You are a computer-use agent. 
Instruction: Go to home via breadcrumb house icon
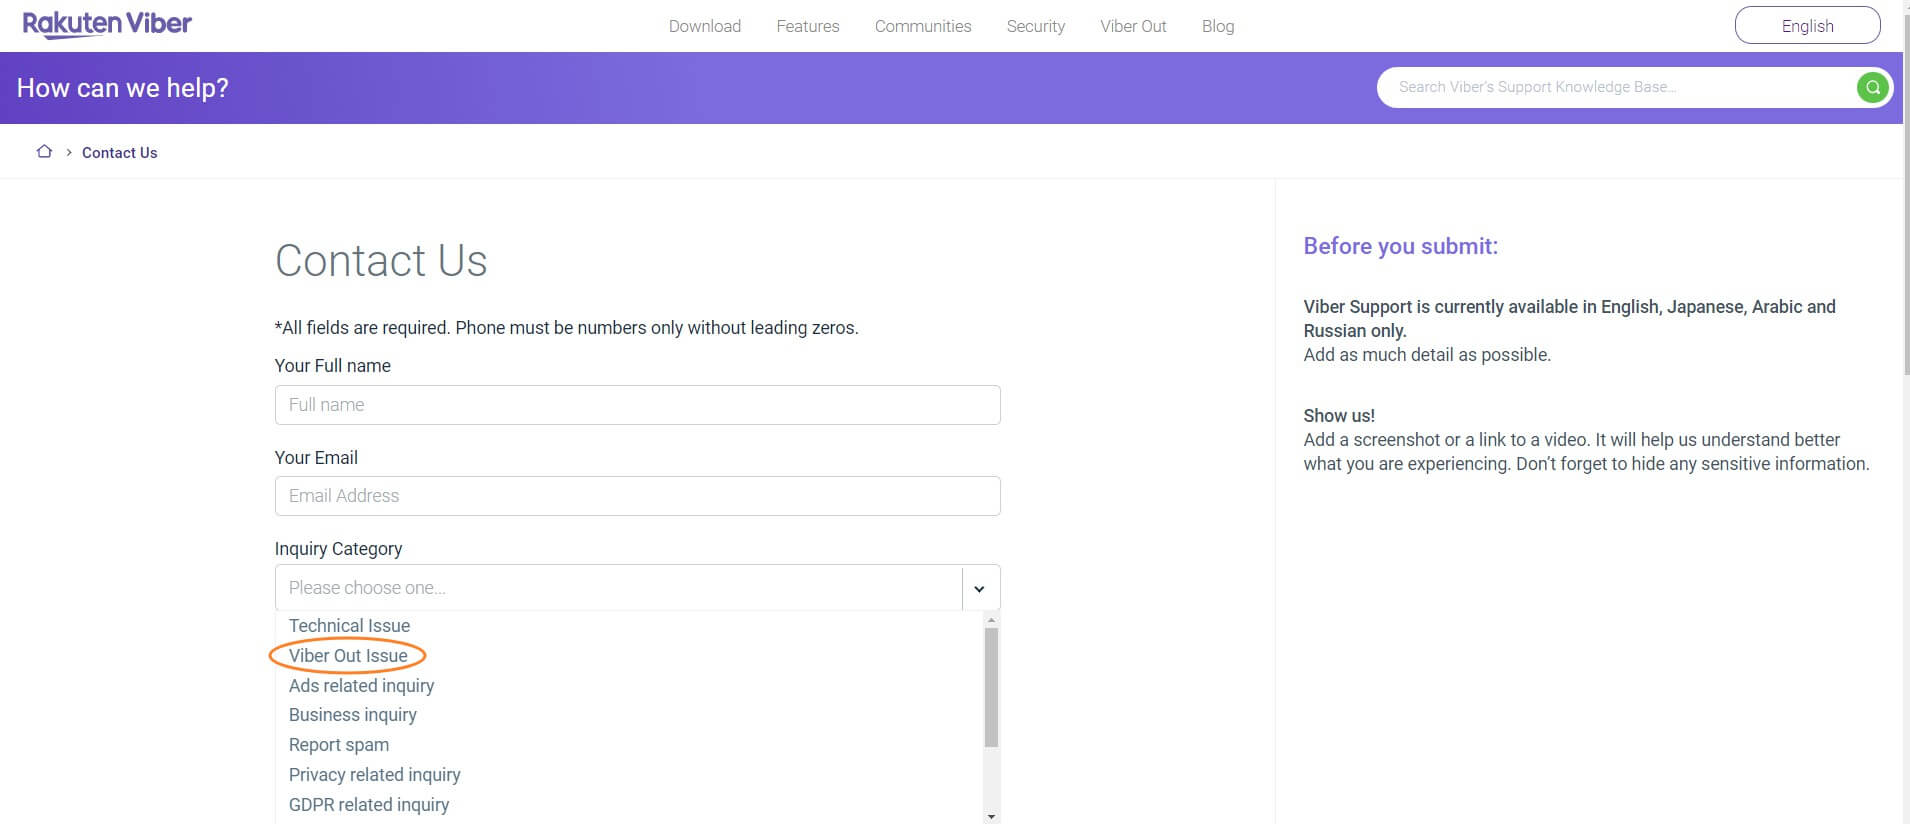44,152
